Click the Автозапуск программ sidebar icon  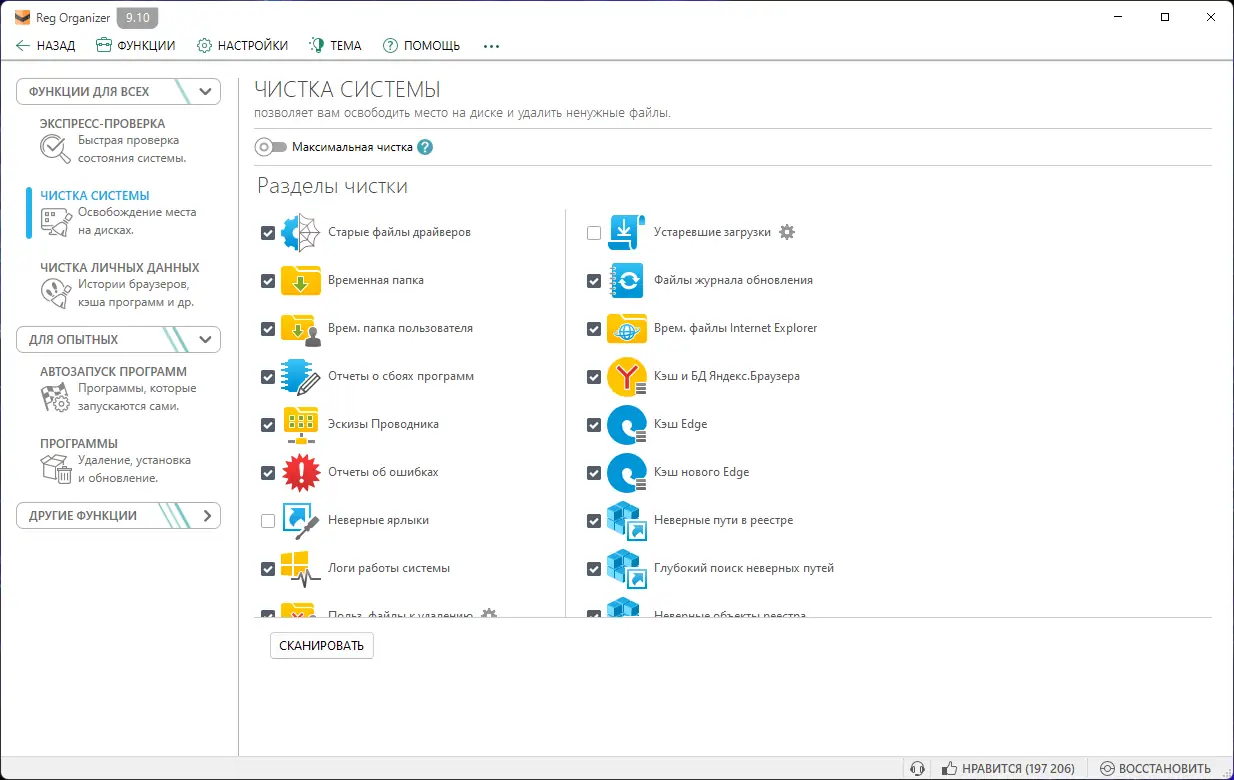click(55, 397)
